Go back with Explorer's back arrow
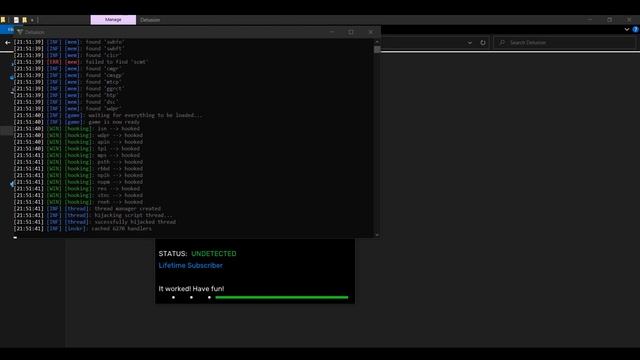640x360 pixels. click(7, 42)
